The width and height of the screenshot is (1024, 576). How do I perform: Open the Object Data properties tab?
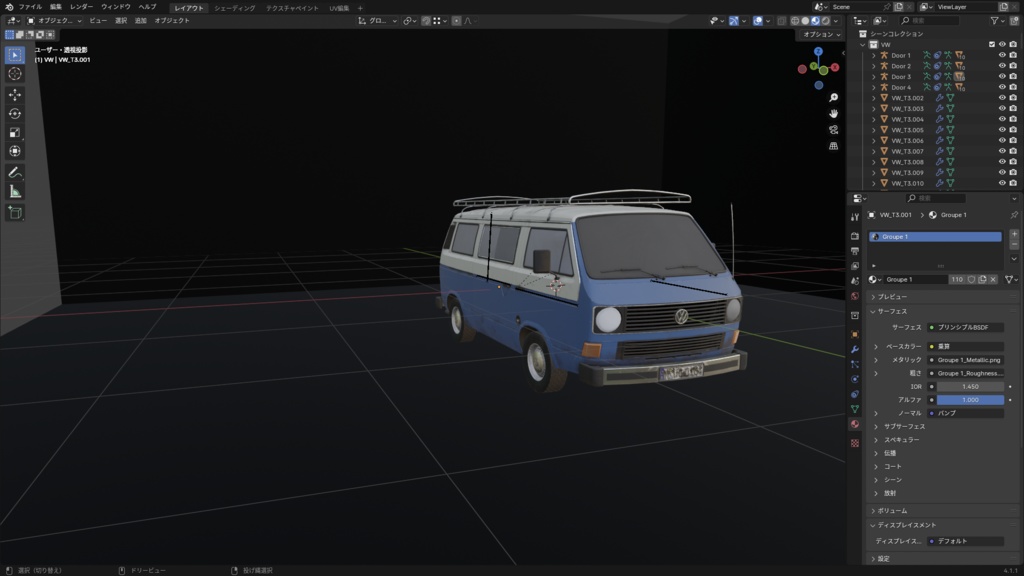(x=855, y=409)
